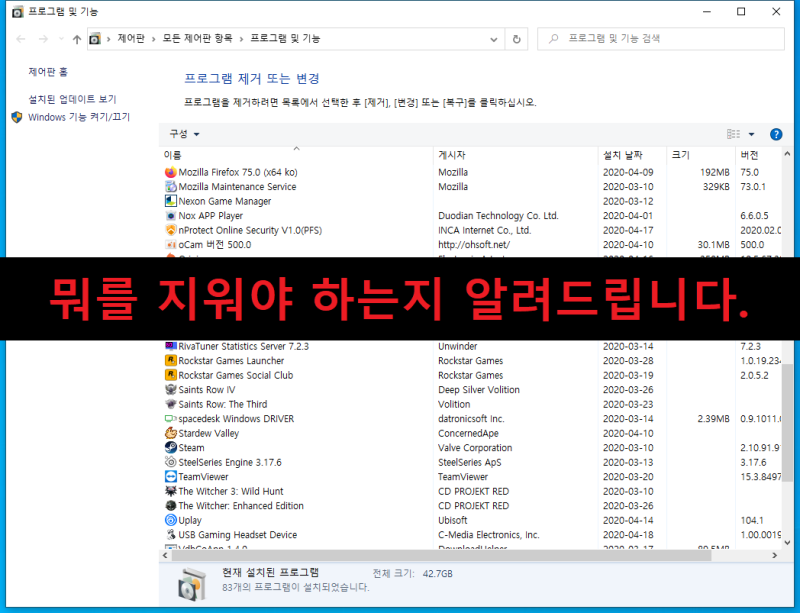
Task: Click the Rockstar Games Launcher icon
Action: 170,360
